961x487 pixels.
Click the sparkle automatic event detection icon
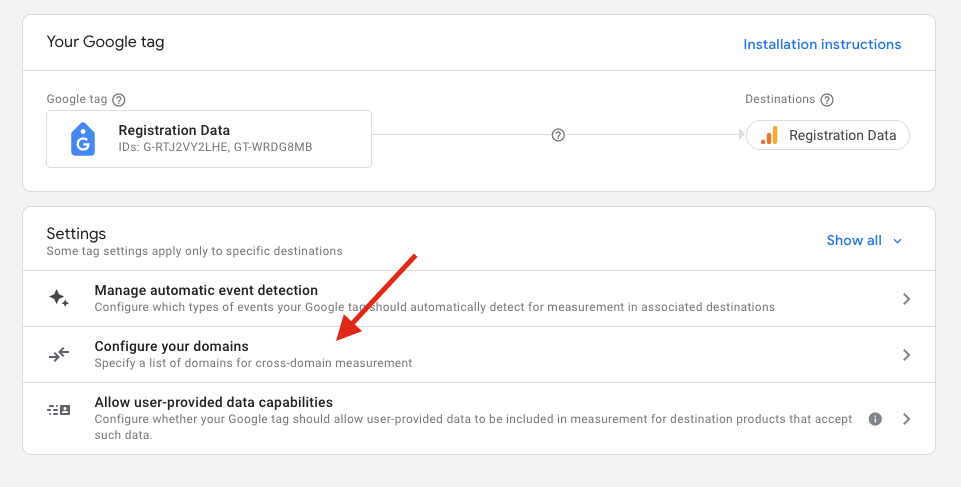(59, 298)
